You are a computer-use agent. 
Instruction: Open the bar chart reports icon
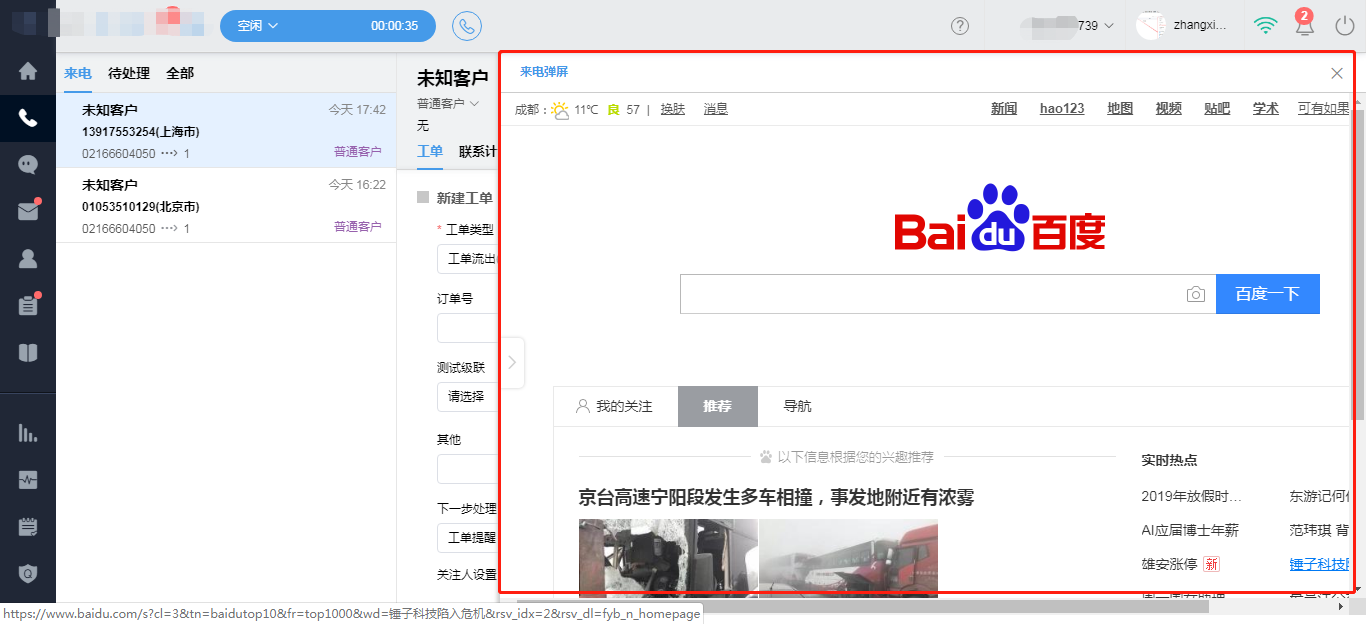pyautogui.click(x=28, y=433)
